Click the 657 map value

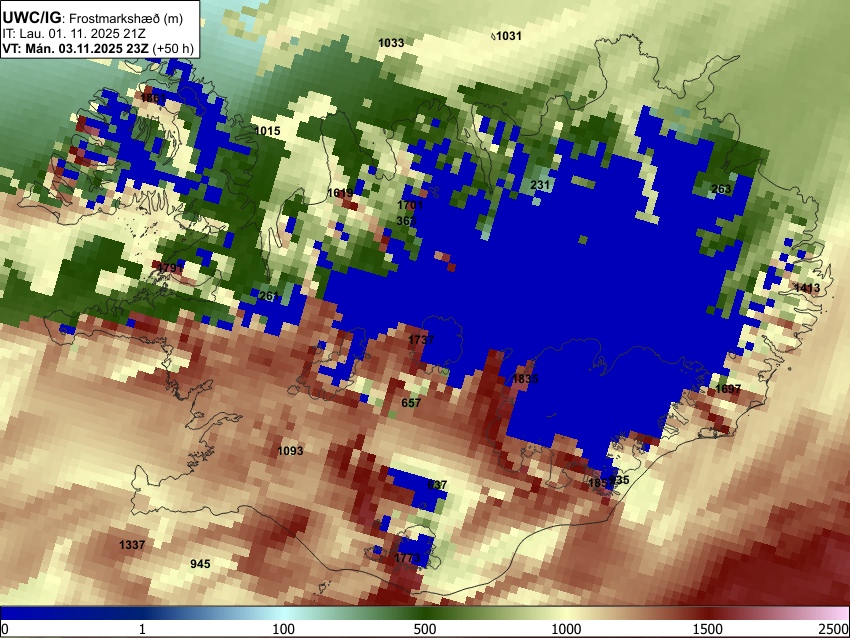pyautogui.click(x=411, y=403)
